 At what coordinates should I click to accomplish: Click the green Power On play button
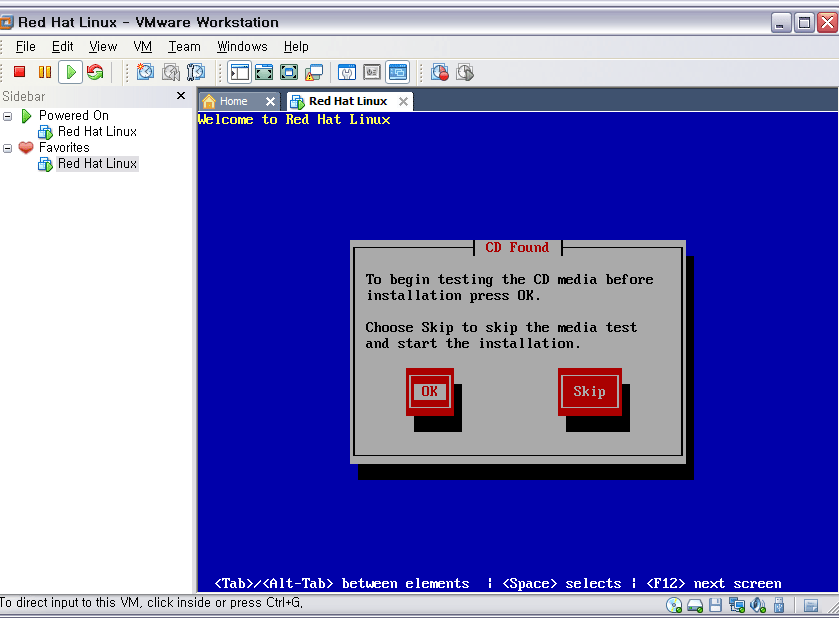[x=71, y=72]
